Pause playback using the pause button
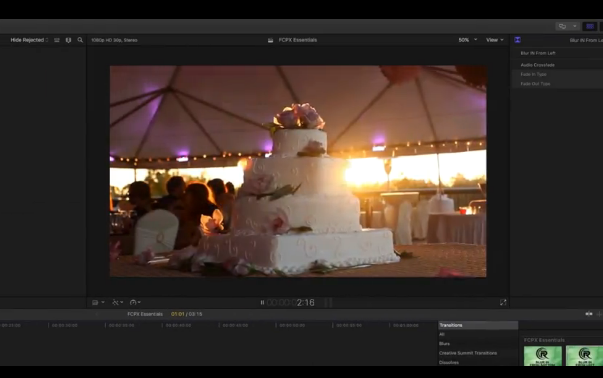Screen dimensions: 603x378 point(262,303)
